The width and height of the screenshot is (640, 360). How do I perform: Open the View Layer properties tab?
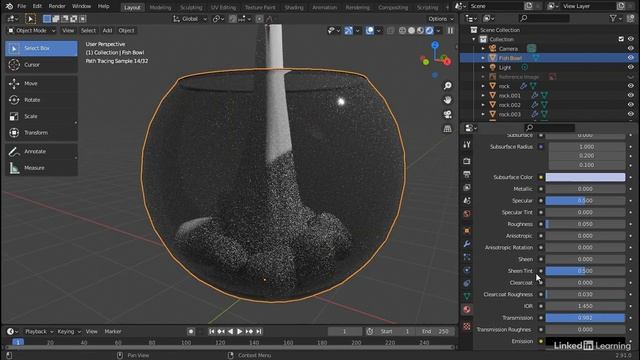click(467, 187)
